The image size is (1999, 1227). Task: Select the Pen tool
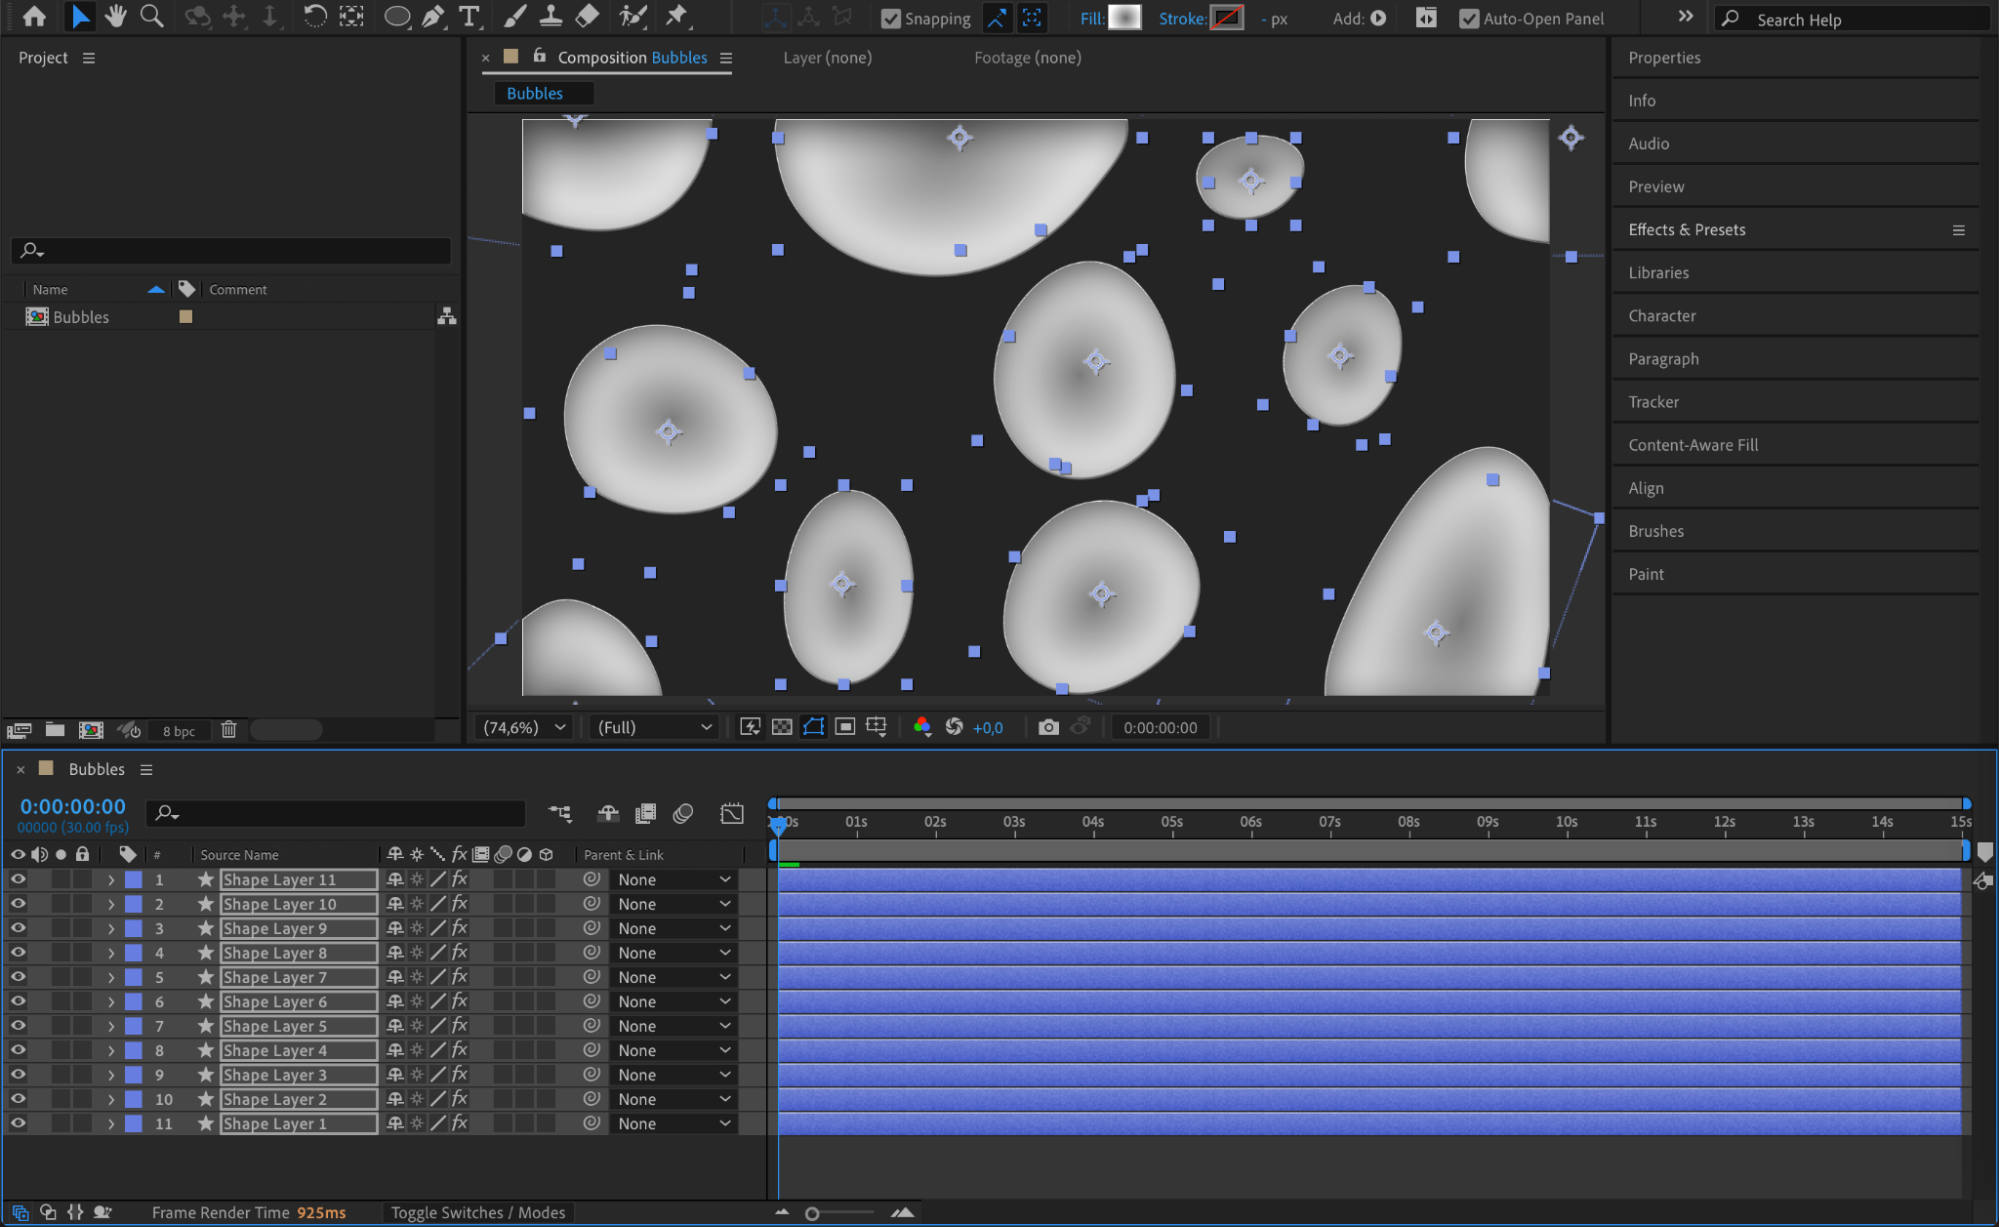433,16
